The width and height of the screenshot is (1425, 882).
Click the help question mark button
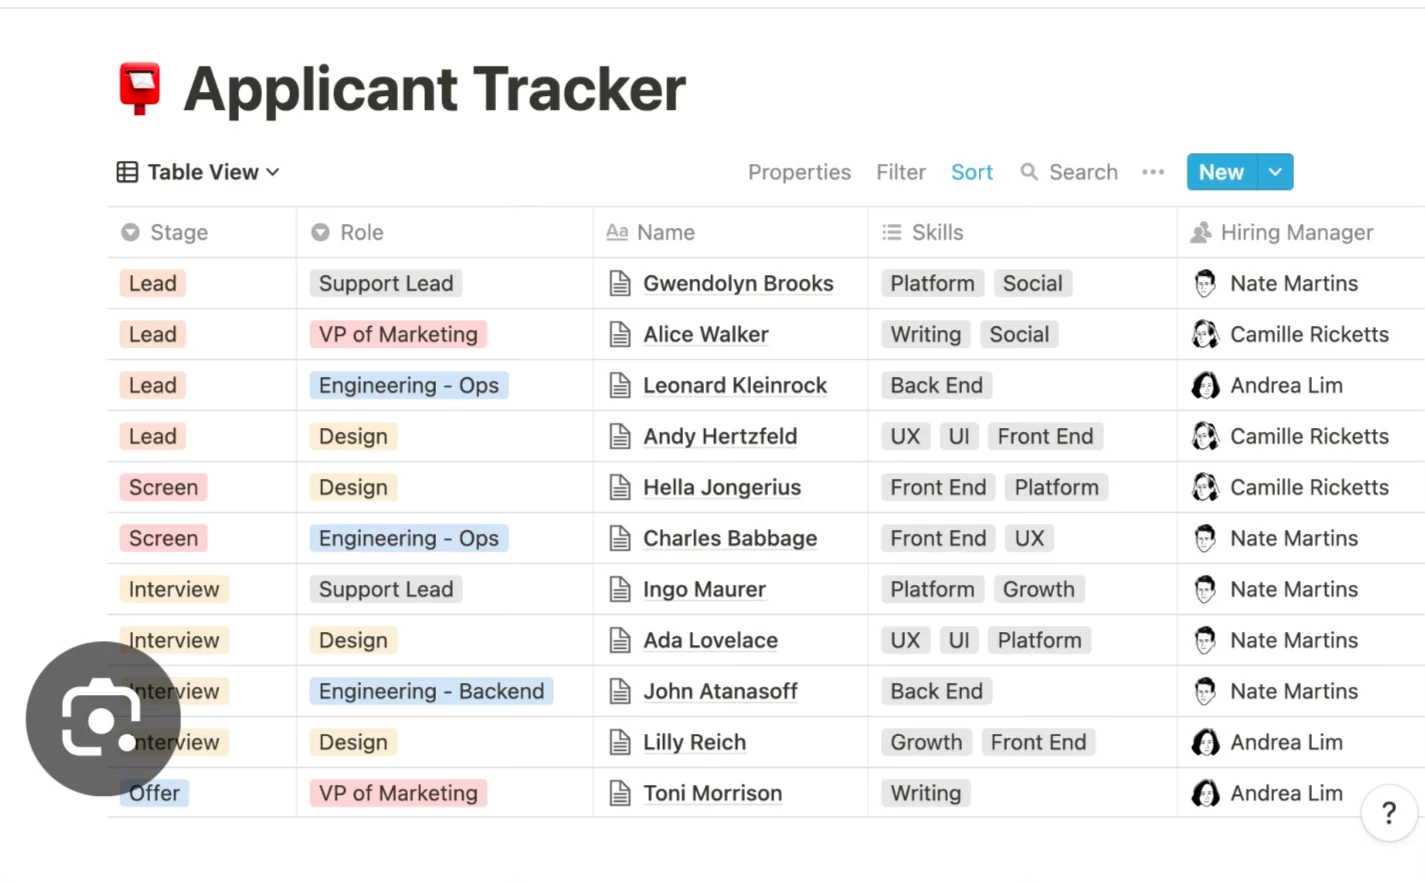click(x=1389, y=813)
